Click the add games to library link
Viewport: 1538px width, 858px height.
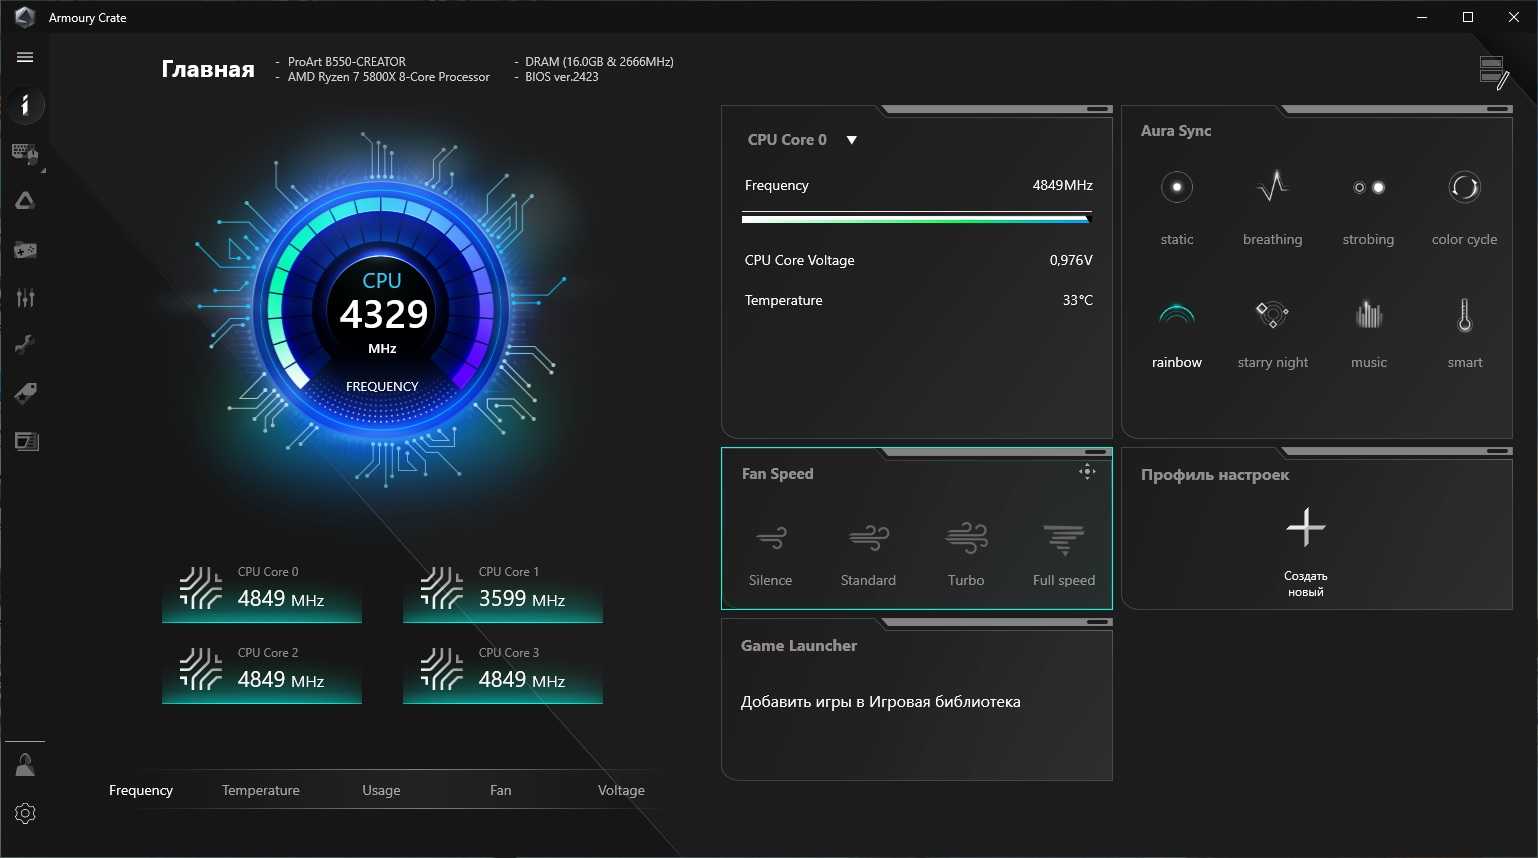coord(880,702)
